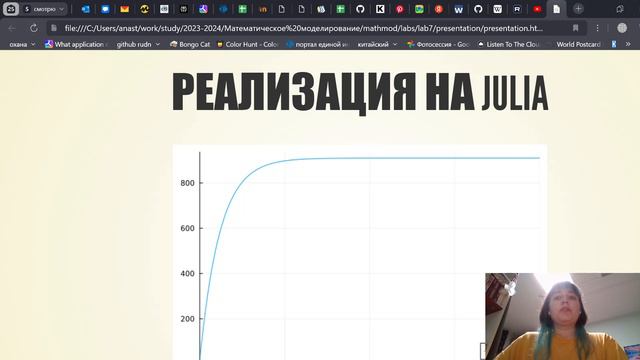The image size is (640, 360).
Task: Switch to the yellow round logo tab
Action: pos(144,9)
